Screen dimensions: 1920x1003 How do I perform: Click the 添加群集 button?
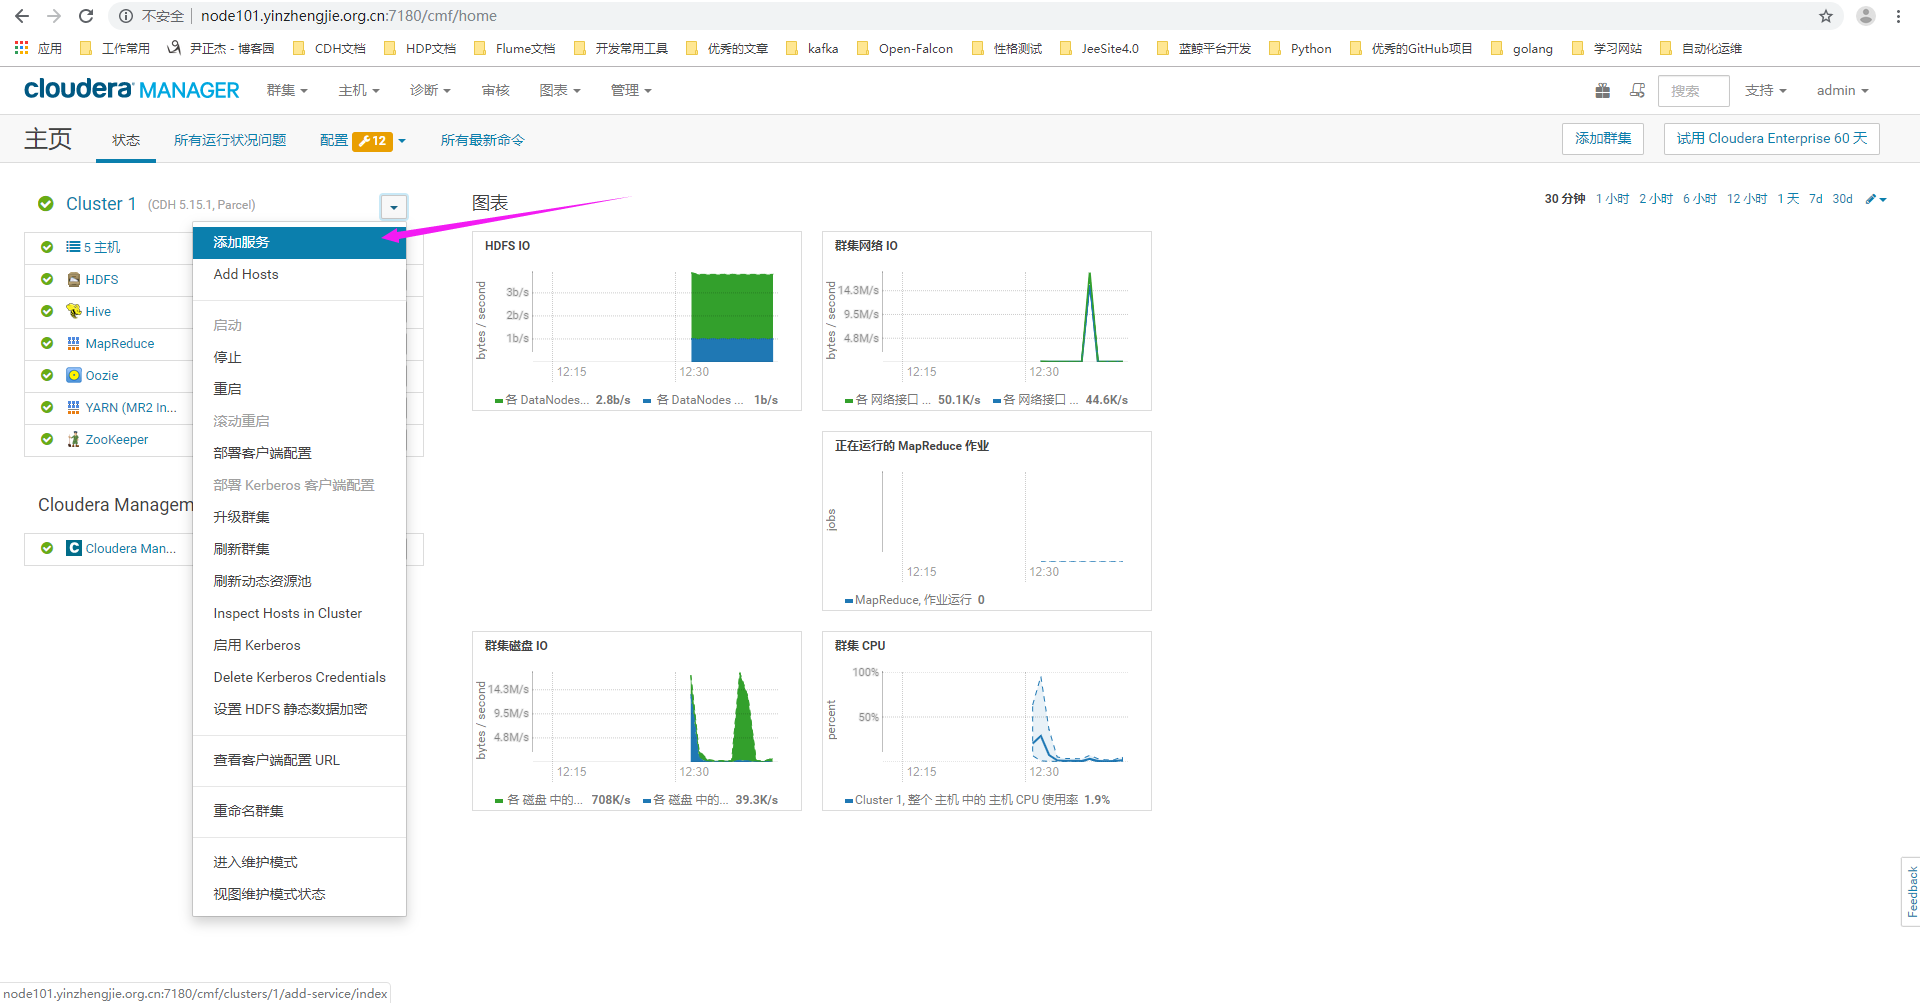pos(1602,139)
